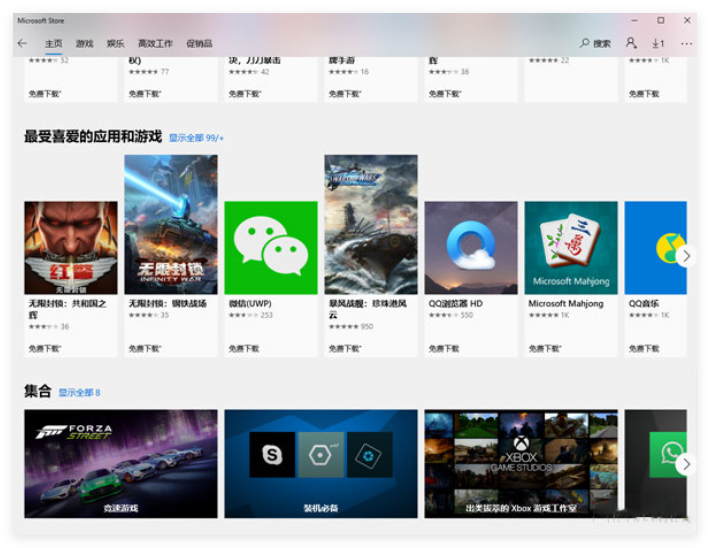Select the 免费下载 under QQ音乐
Viewport: 710px width, 548px height.
tap(644, 348)
